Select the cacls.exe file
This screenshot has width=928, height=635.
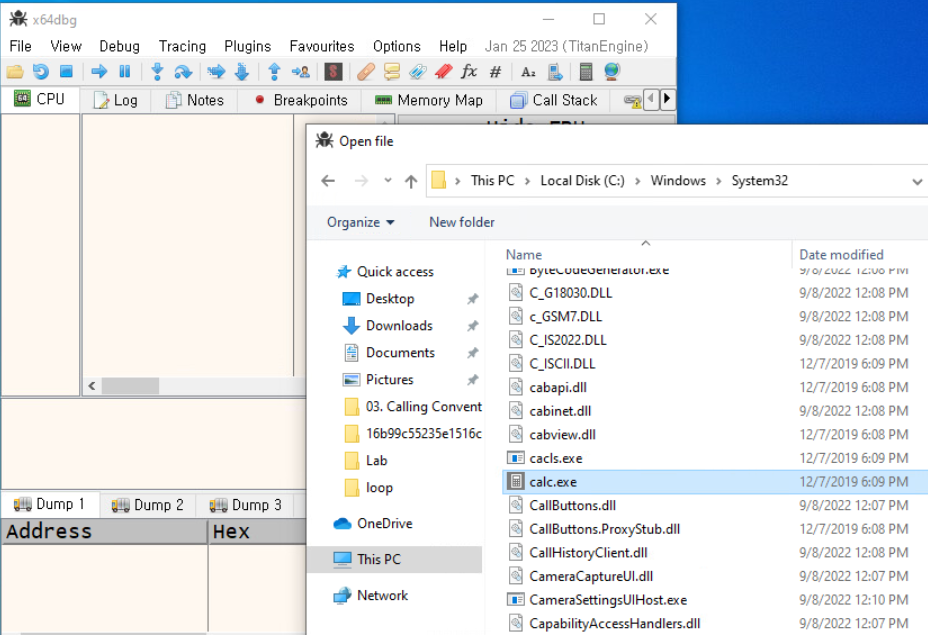tap(714, 458)
